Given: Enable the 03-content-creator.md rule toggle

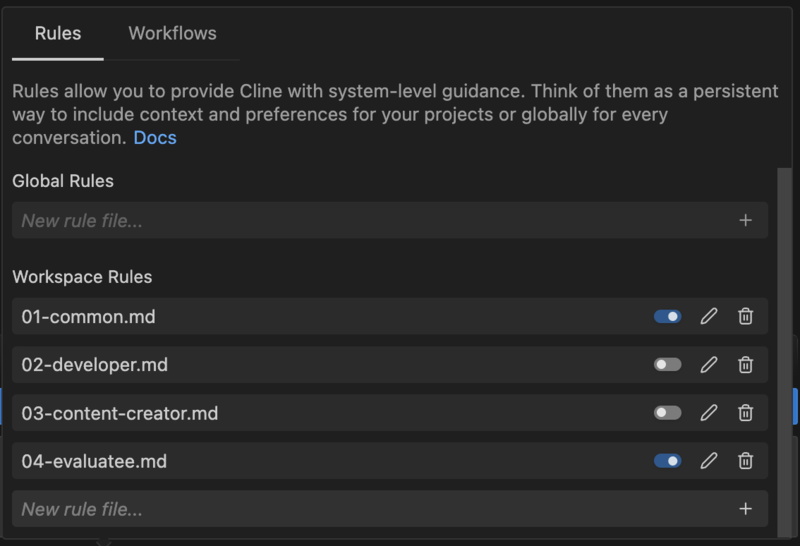Looking at the screenshot, I should point(667,413).
